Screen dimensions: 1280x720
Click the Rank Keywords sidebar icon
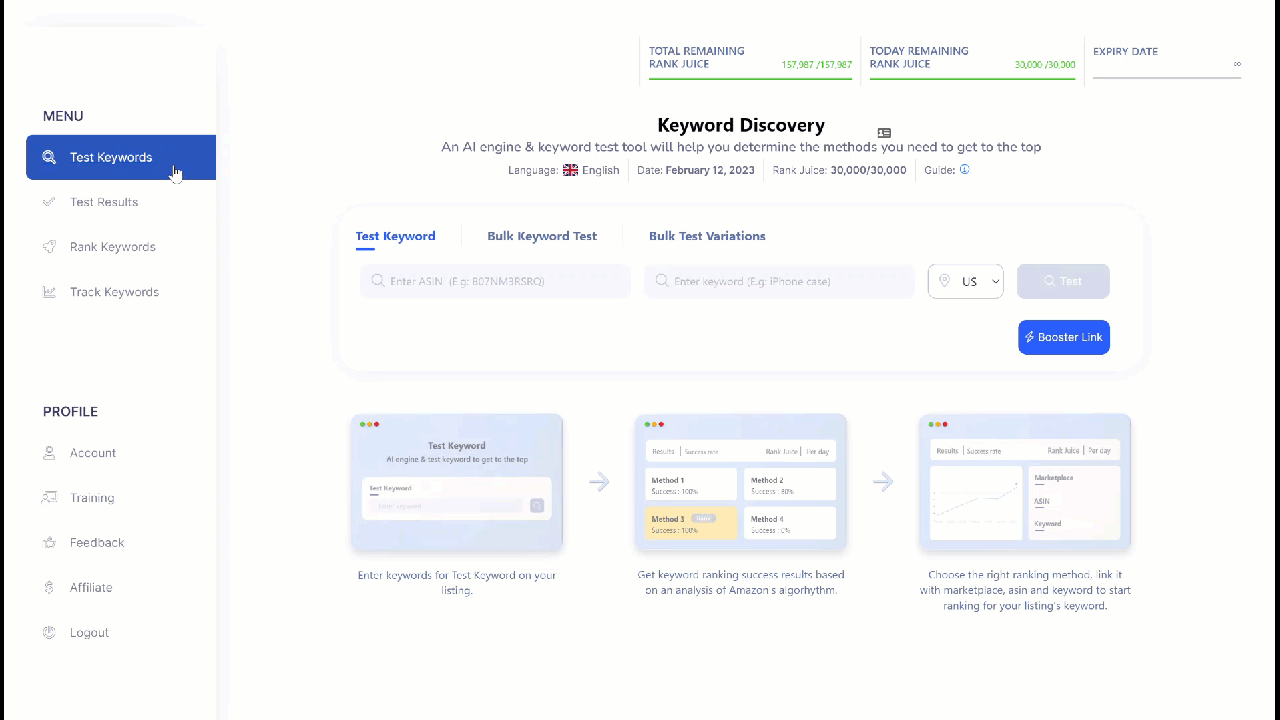(x=49, y=247)
